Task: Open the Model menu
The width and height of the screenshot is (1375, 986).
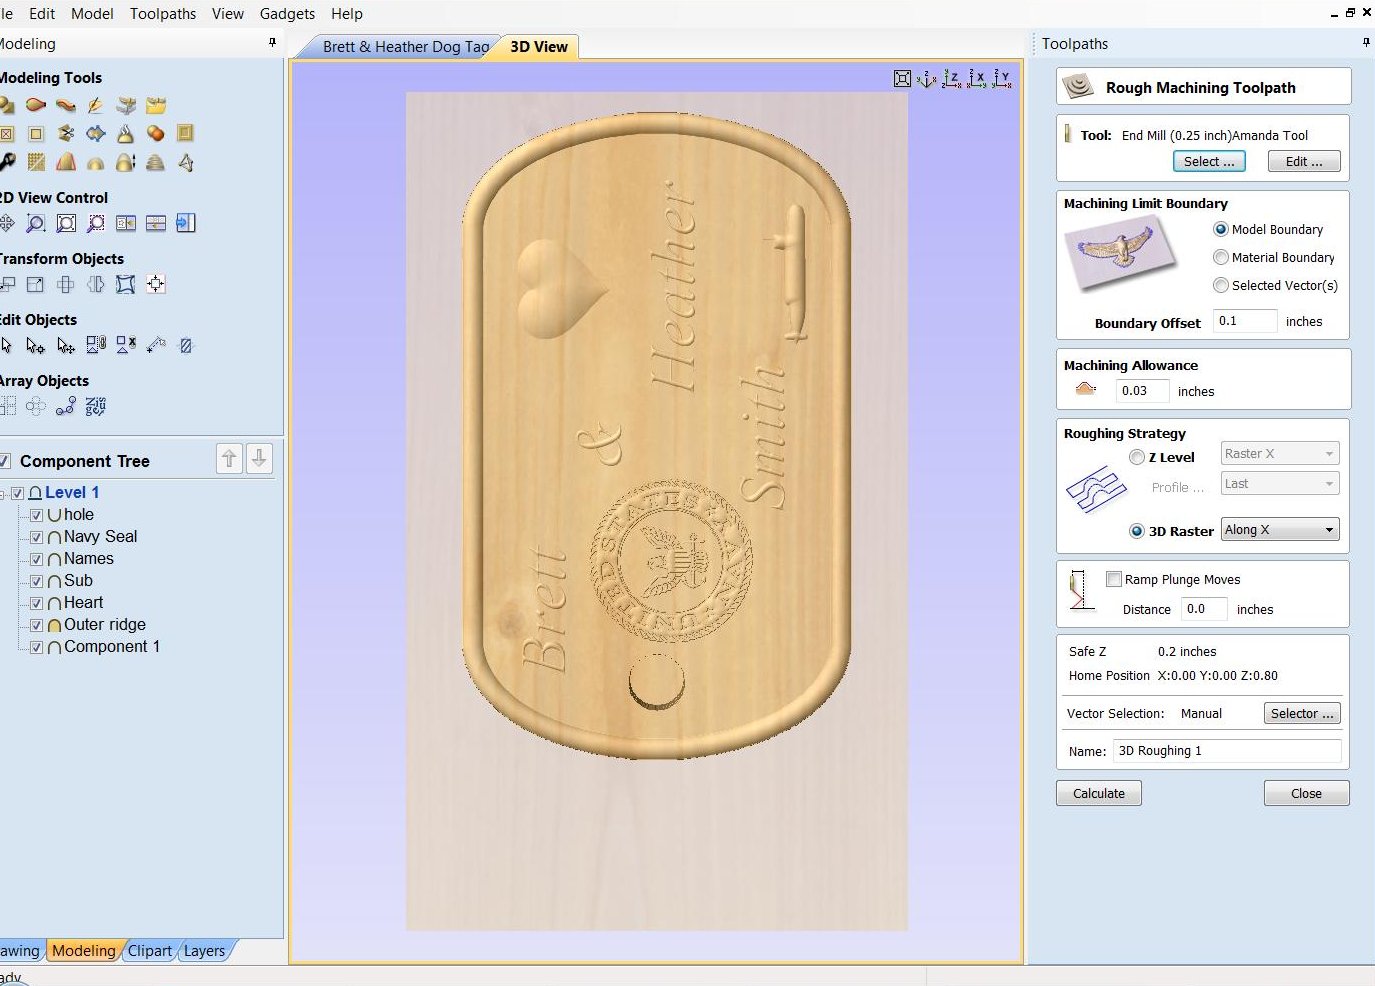Action: (92, 14)
